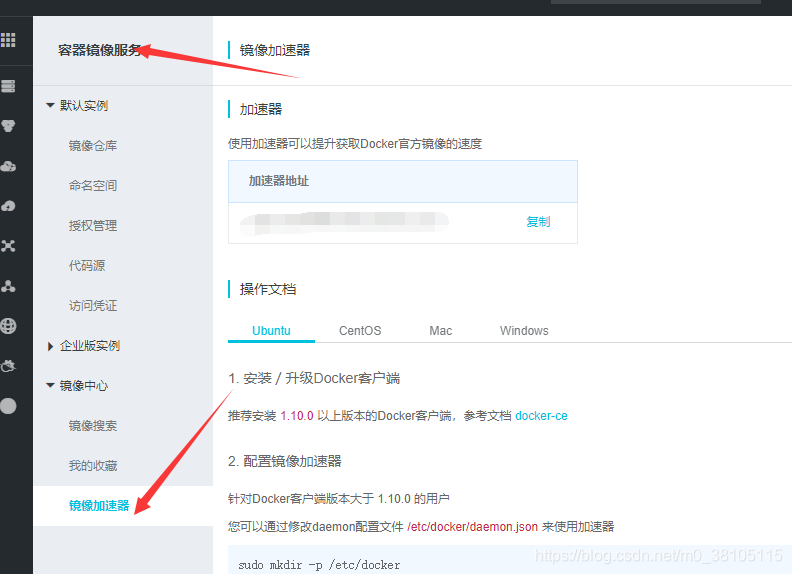Viewport: 792px width, 574px height.
Task: Open 镜像仓库 in the sidebar
Action: [93, 146]
